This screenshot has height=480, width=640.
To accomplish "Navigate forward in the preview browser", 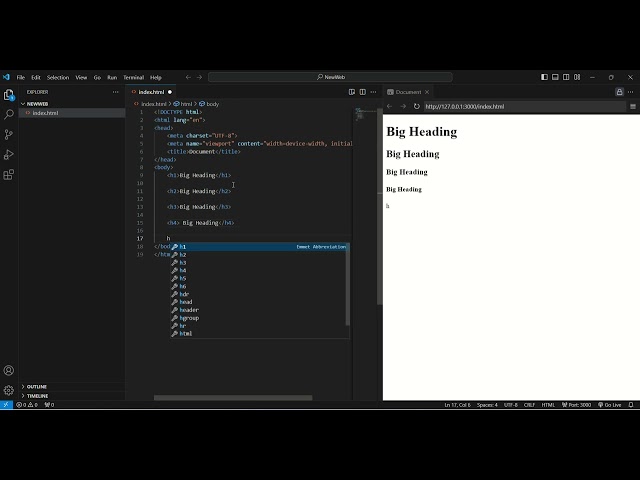I will (x=403, y=106).
